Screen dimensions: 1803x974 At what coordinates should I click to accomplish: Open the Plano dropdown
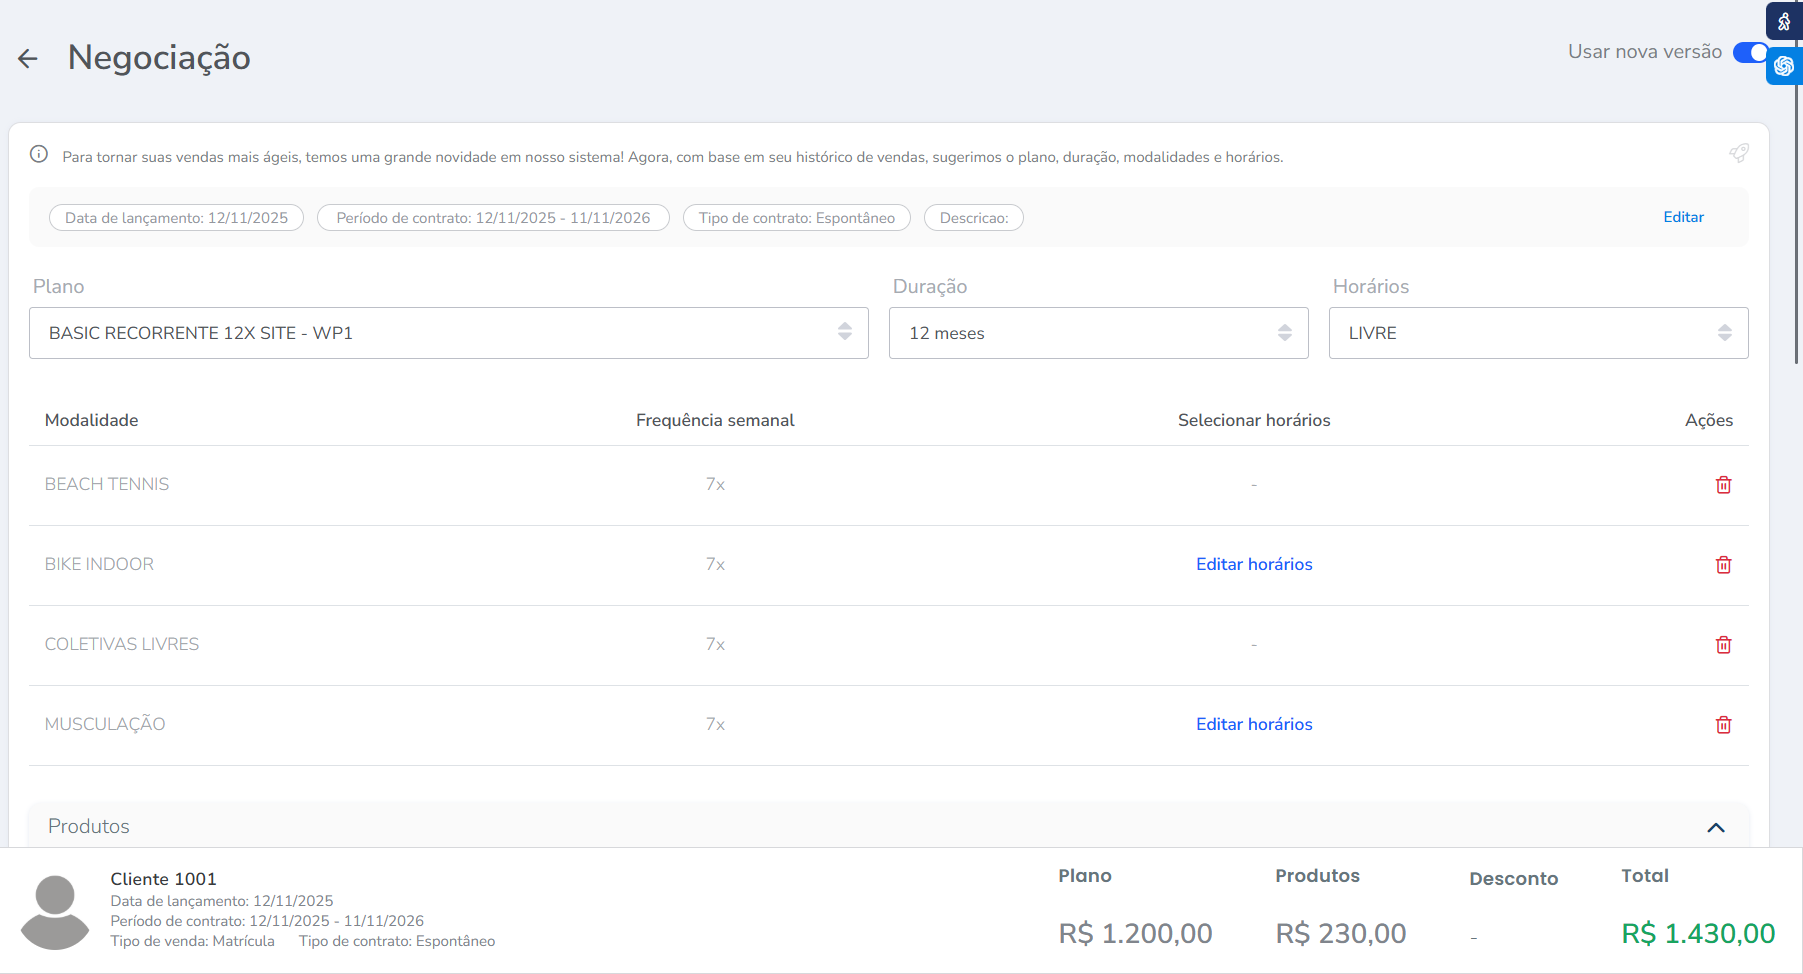(448, 333)
